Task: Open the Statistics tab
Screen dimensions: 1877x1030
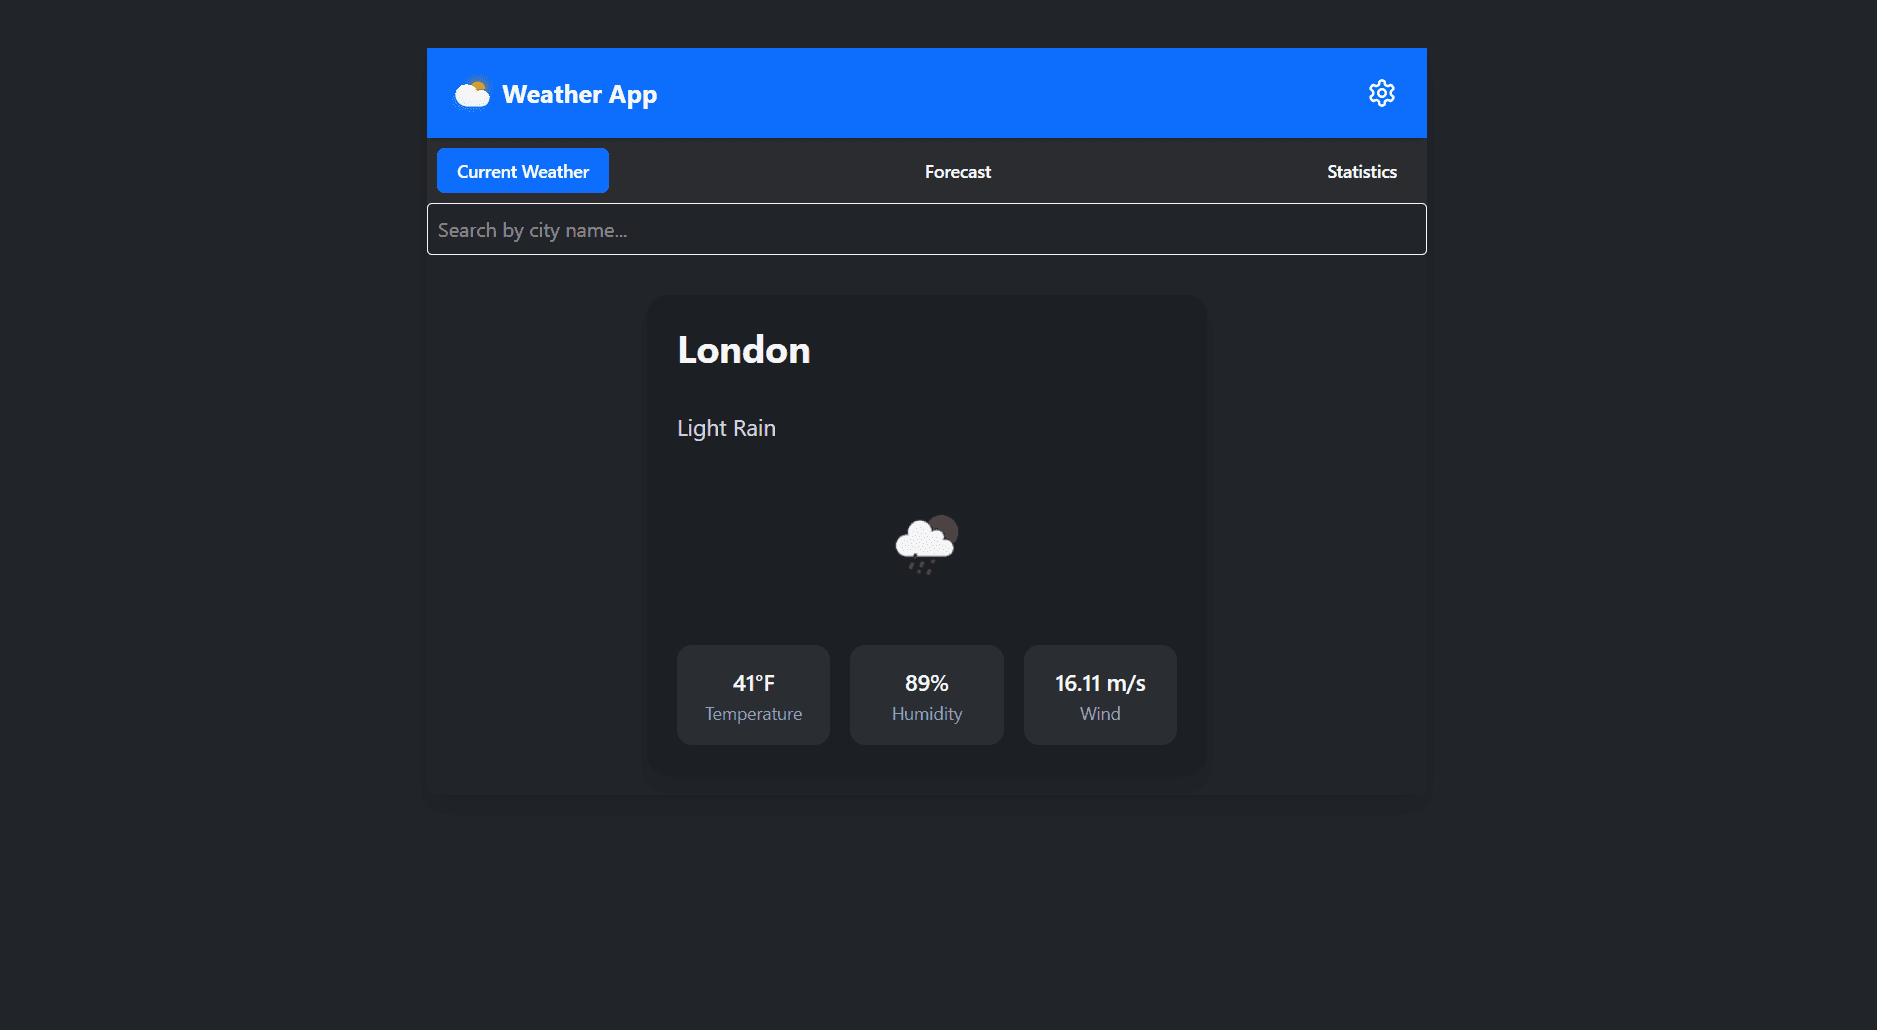Action: coord(1361,171)
